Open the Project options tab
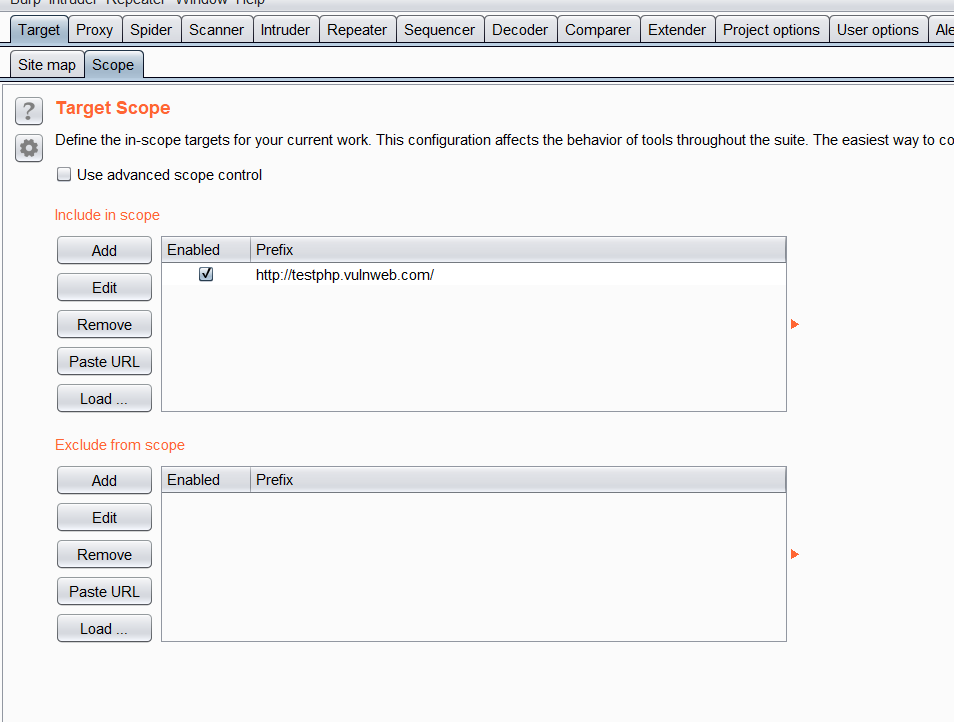Viewport: 954px width, 722px height. 771,30
